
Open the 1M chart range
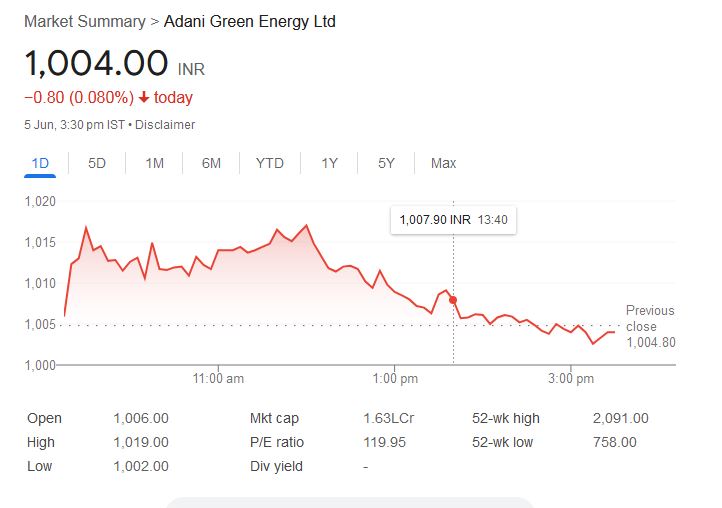[154, 163]
